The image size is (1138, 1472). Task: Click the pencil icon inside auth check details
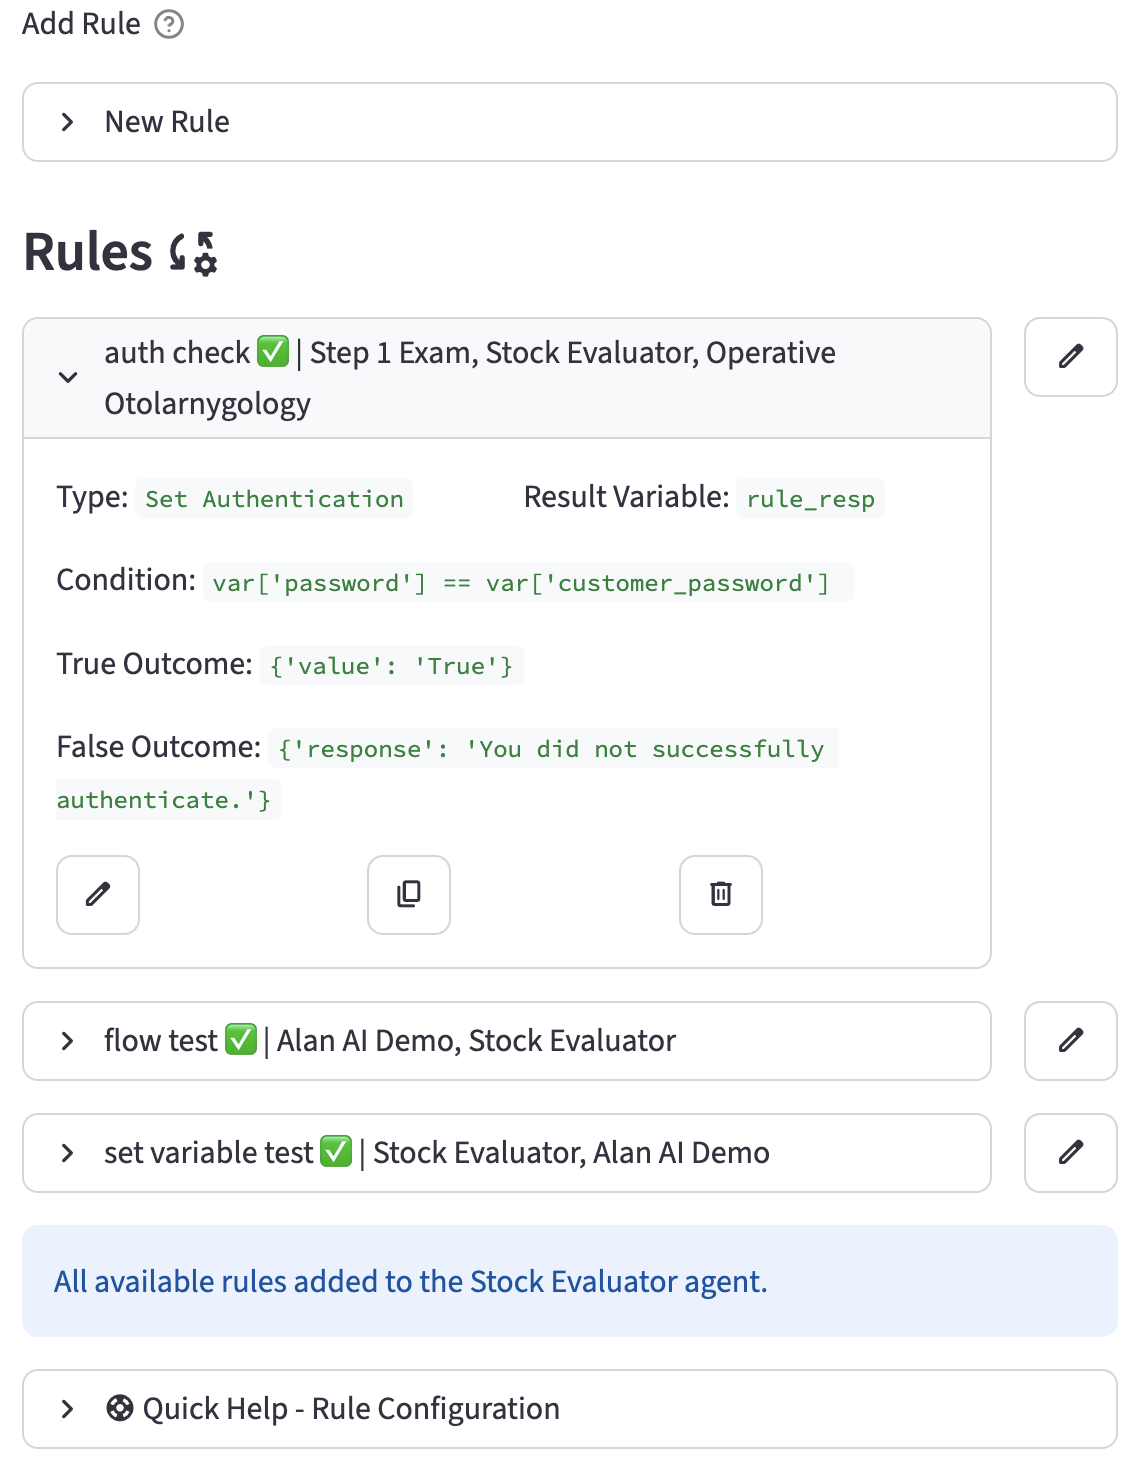(98, 895)
